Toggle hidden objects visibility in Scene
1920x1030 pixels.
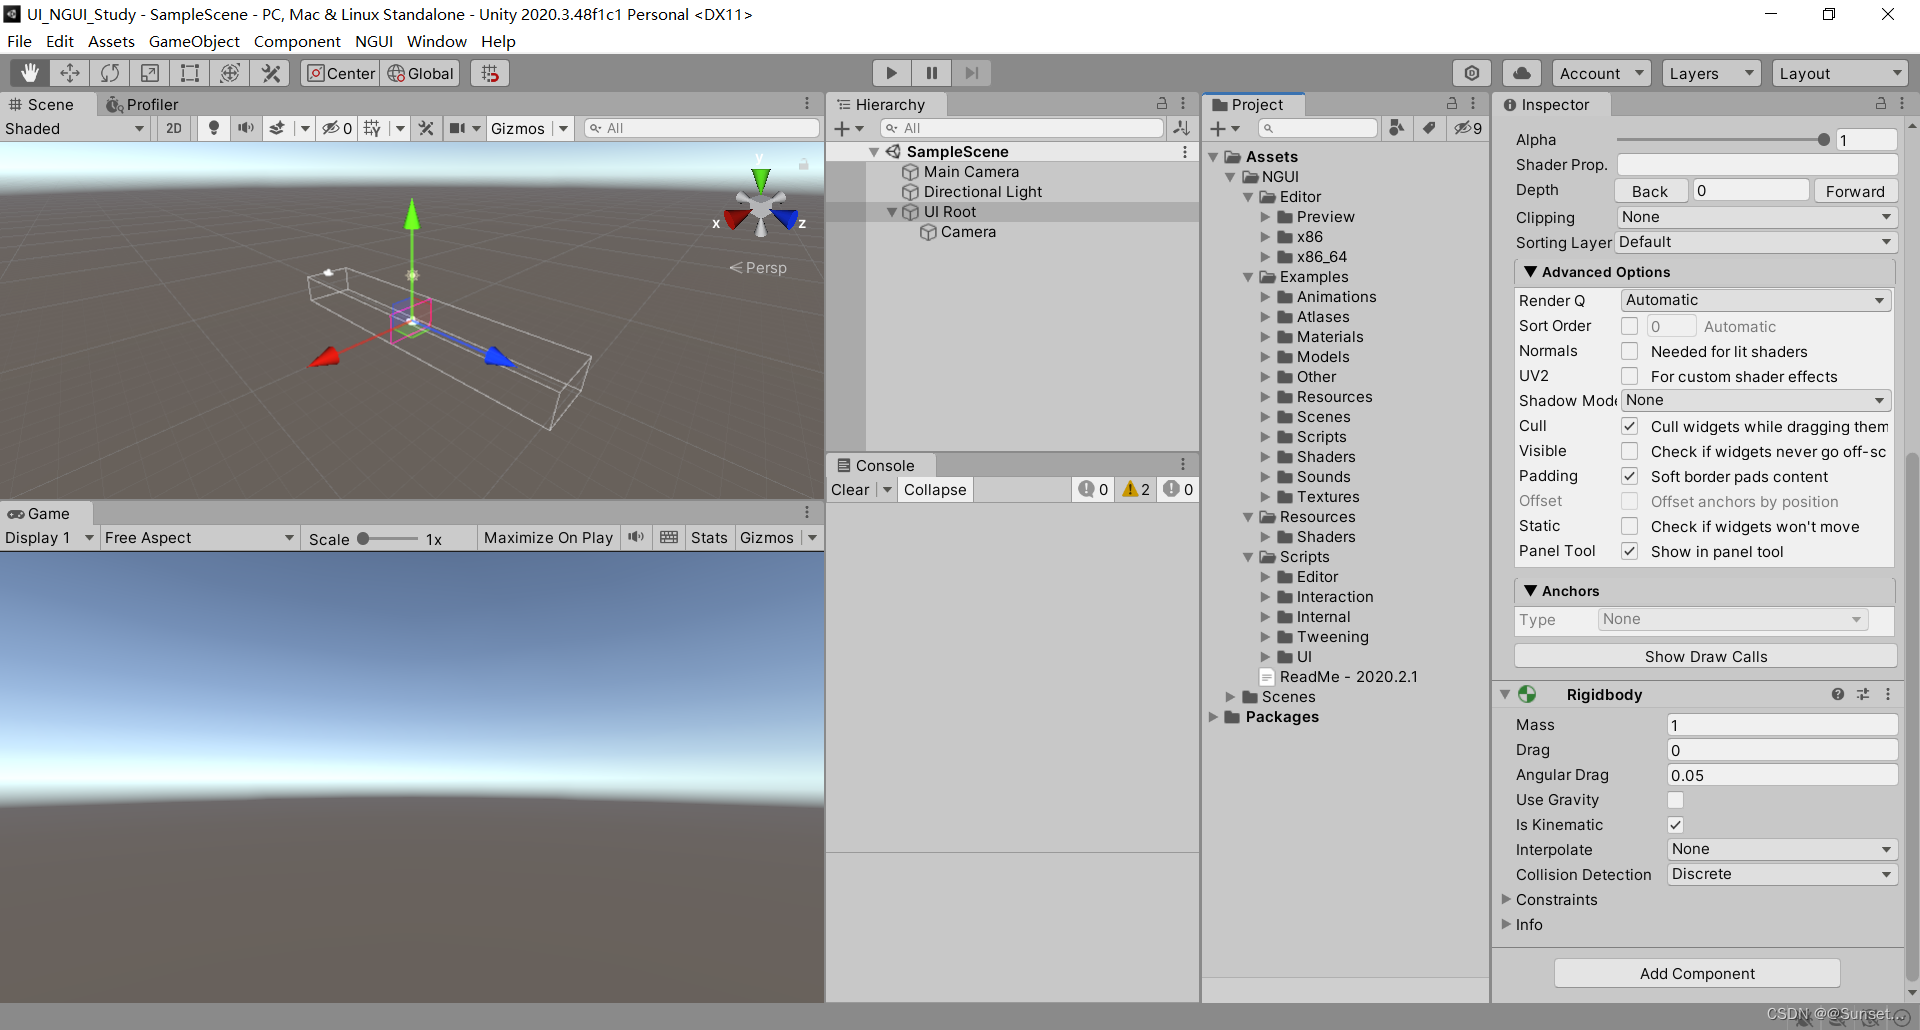(336, 128)
